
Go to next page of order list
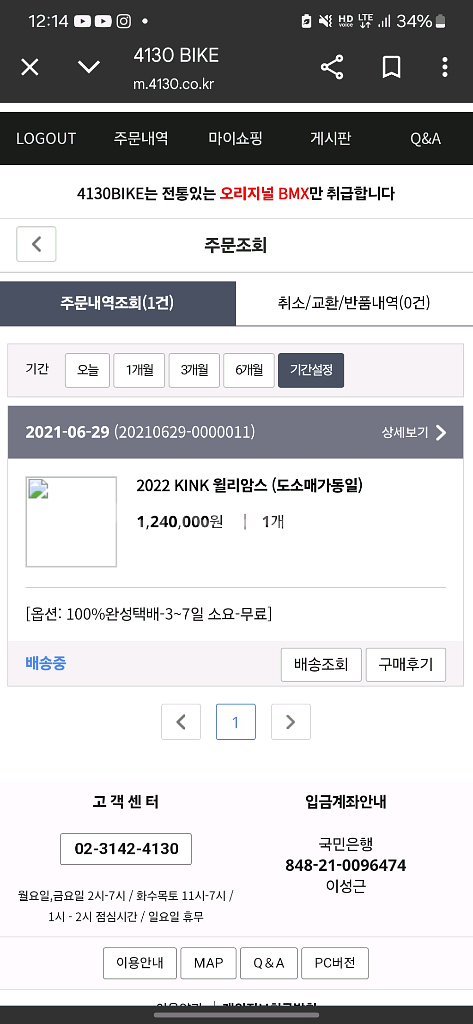[x=291, y=722]
